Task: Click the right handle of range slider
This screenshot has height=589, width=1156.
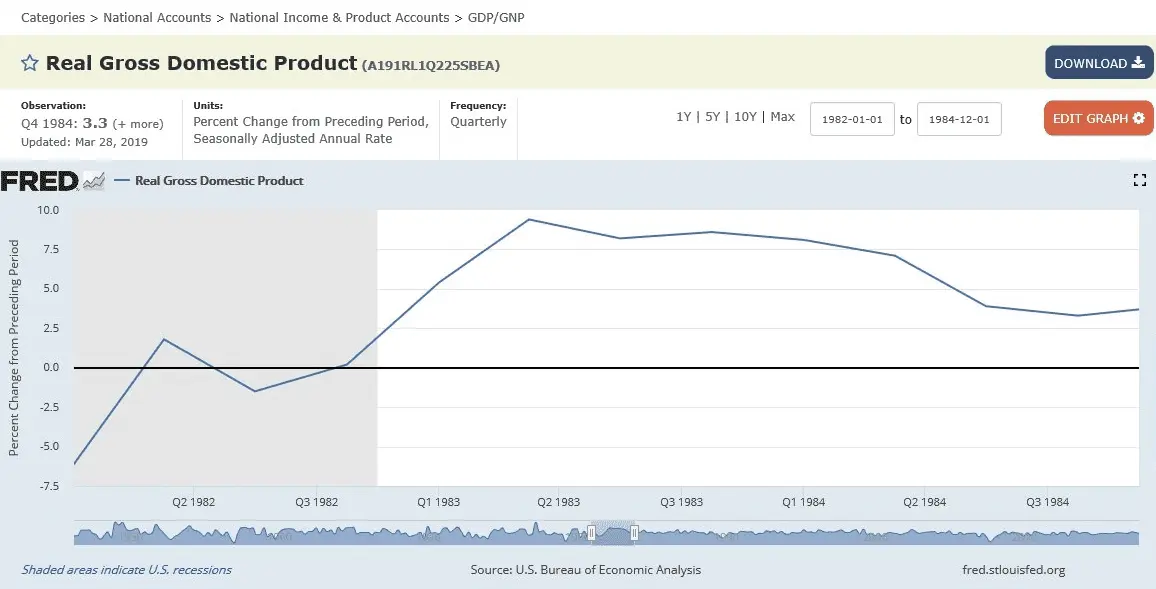Action: click(634, 533)
